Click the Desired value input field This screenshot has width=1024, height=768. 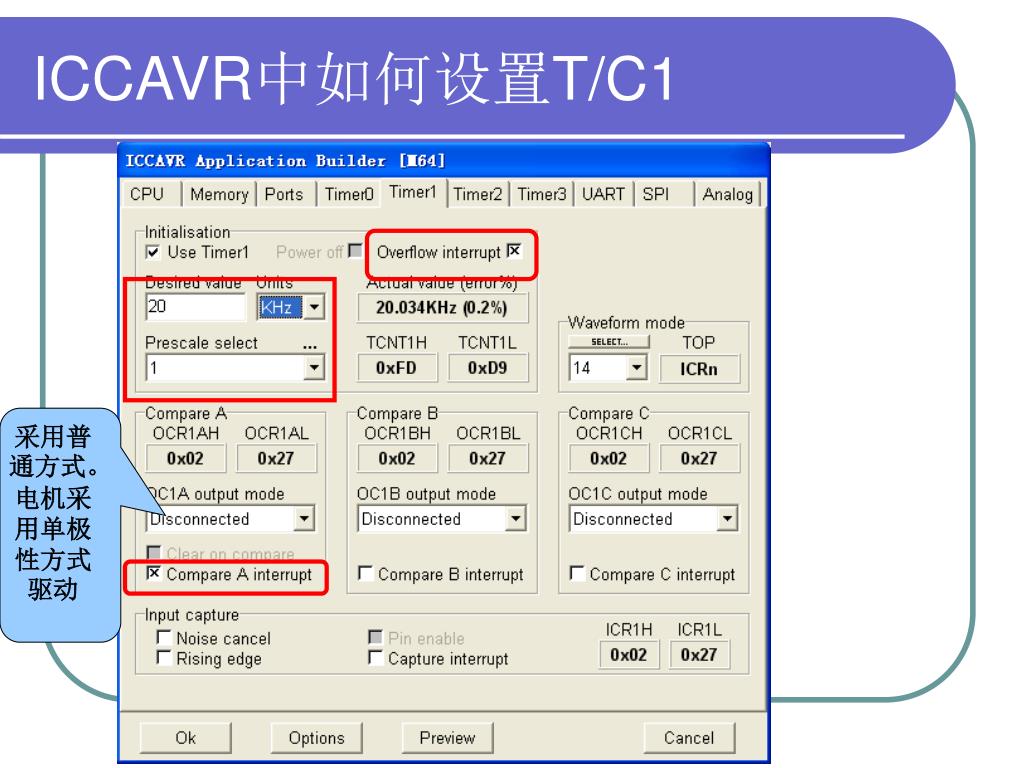195,306
